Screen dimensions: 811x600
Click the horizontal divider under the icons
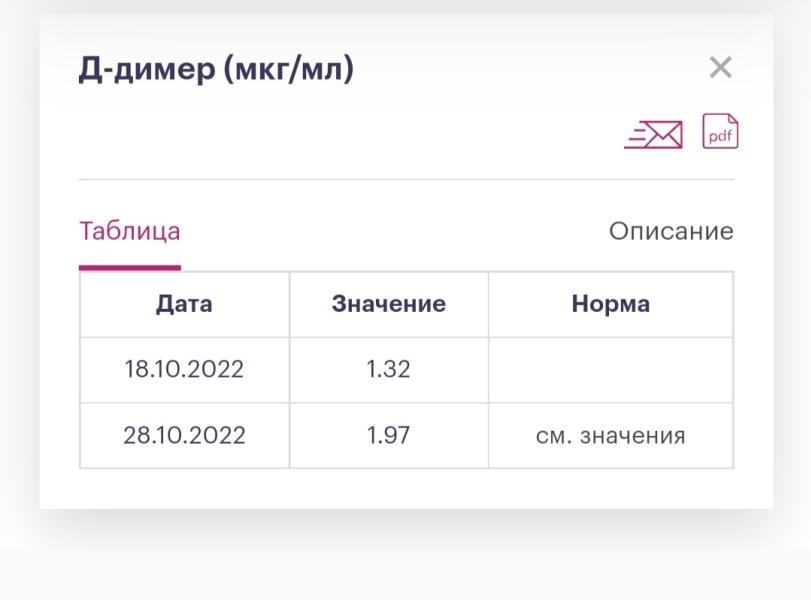(406, 179)
